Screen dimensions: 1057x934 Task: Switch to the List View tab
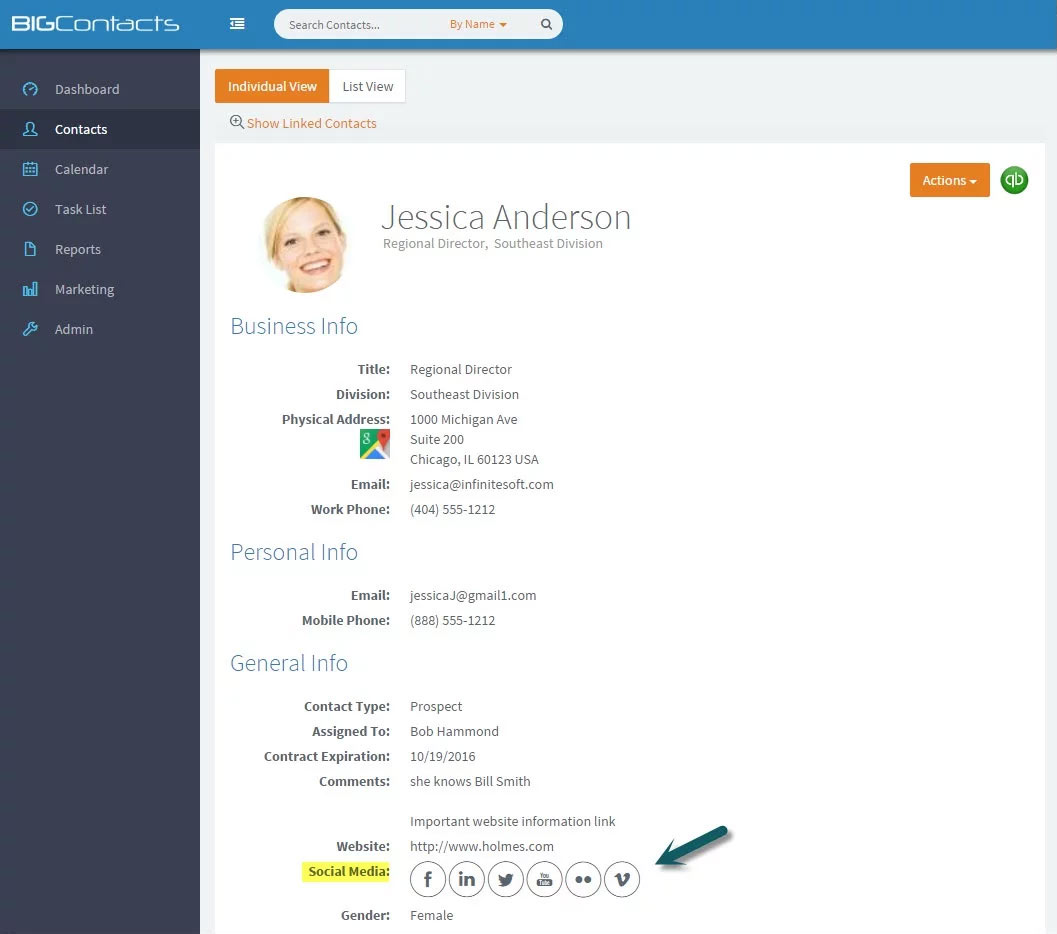point(367,86)
